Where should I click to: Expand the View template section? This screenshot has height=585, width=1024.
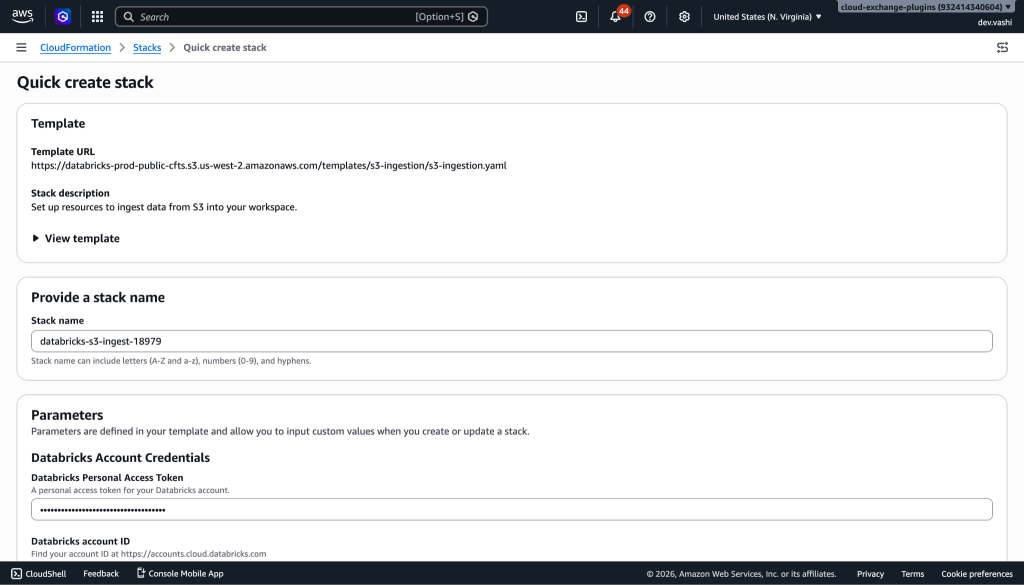pyautogui.click(x=76, y=238)
